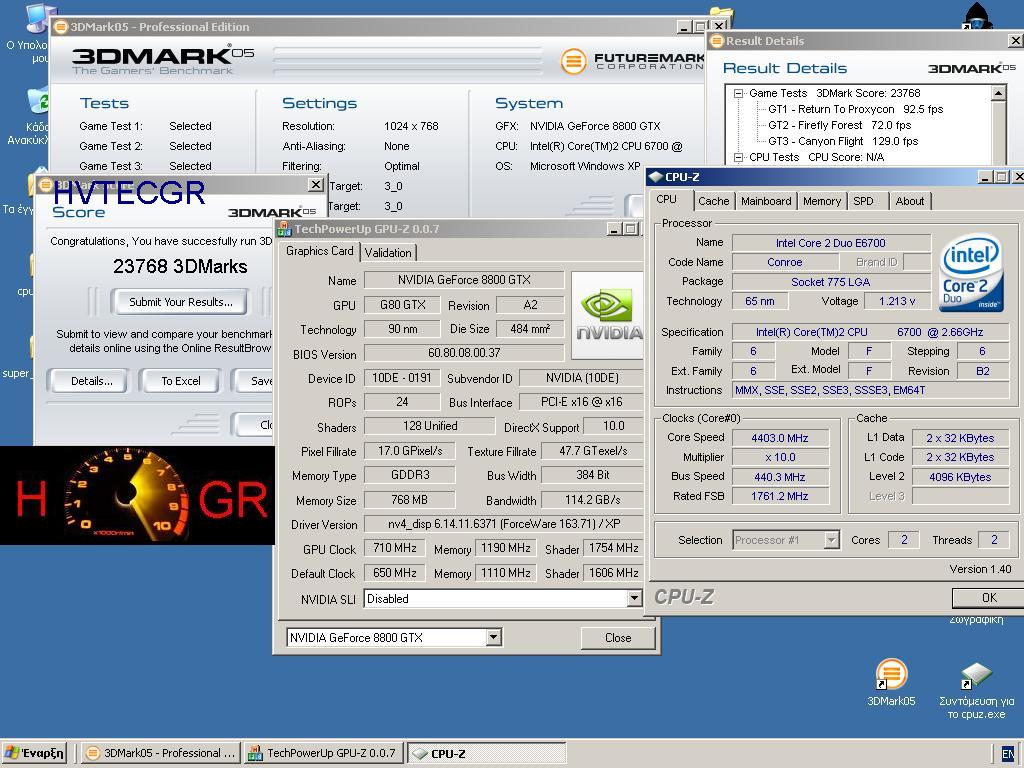Open the cpuz.exe shortcut on the desktop
This screenshot has height=768, width=1024.
[976, 675]
